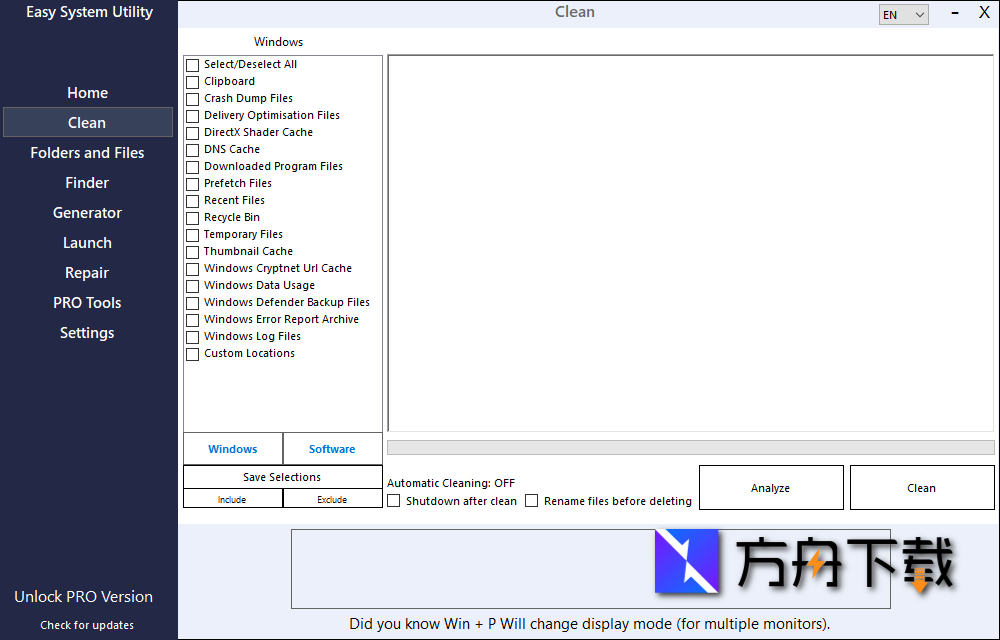Start cleaning with the Clean button
1000x640 pixels.
tap(921, 487)
